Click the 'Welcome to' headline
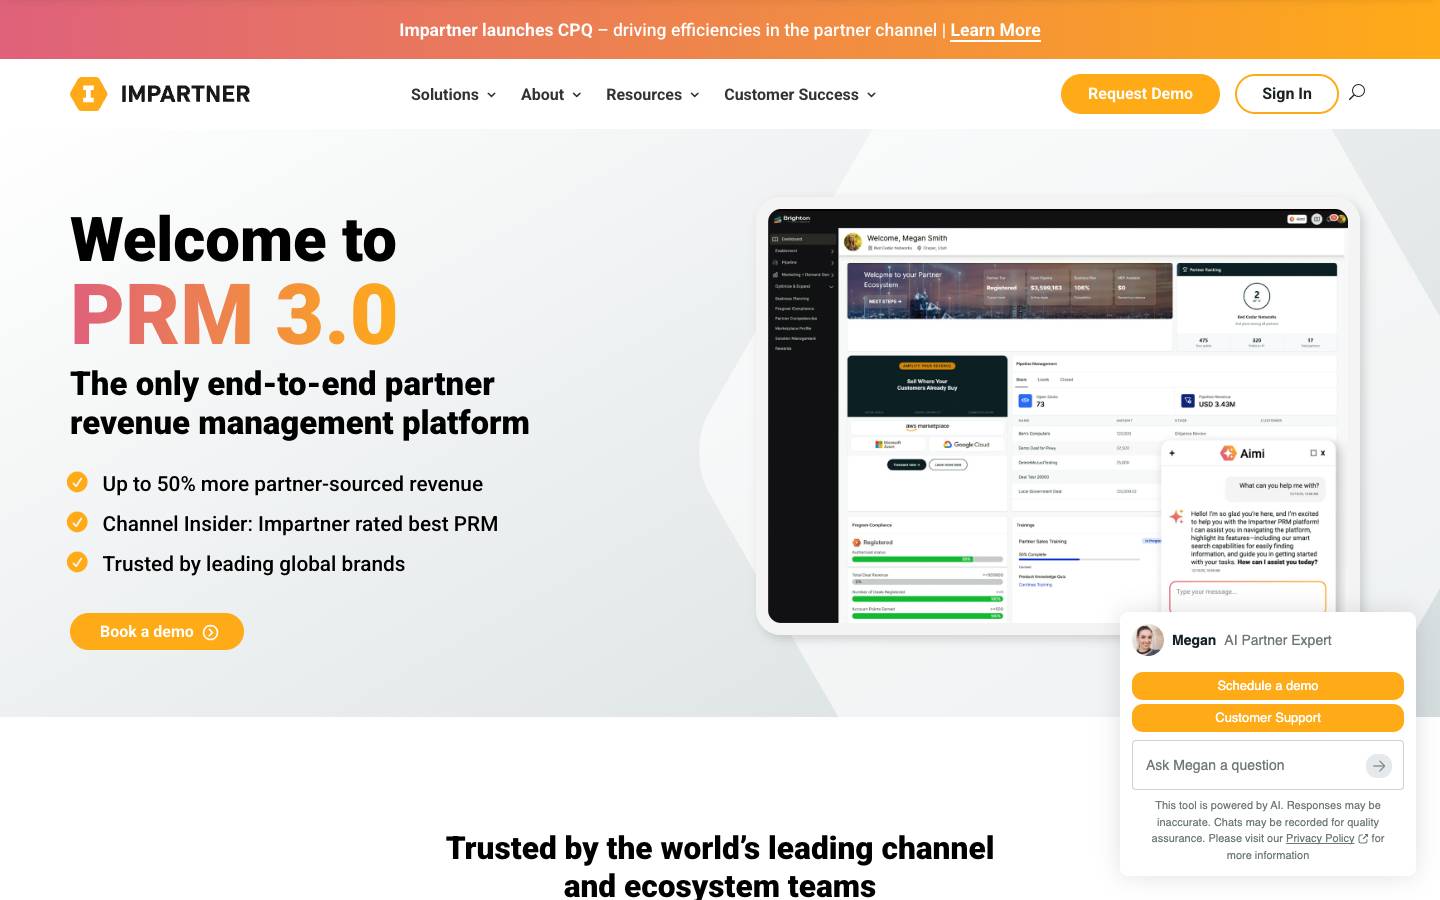Screen dimensions: 1440x900 point(234,240)
